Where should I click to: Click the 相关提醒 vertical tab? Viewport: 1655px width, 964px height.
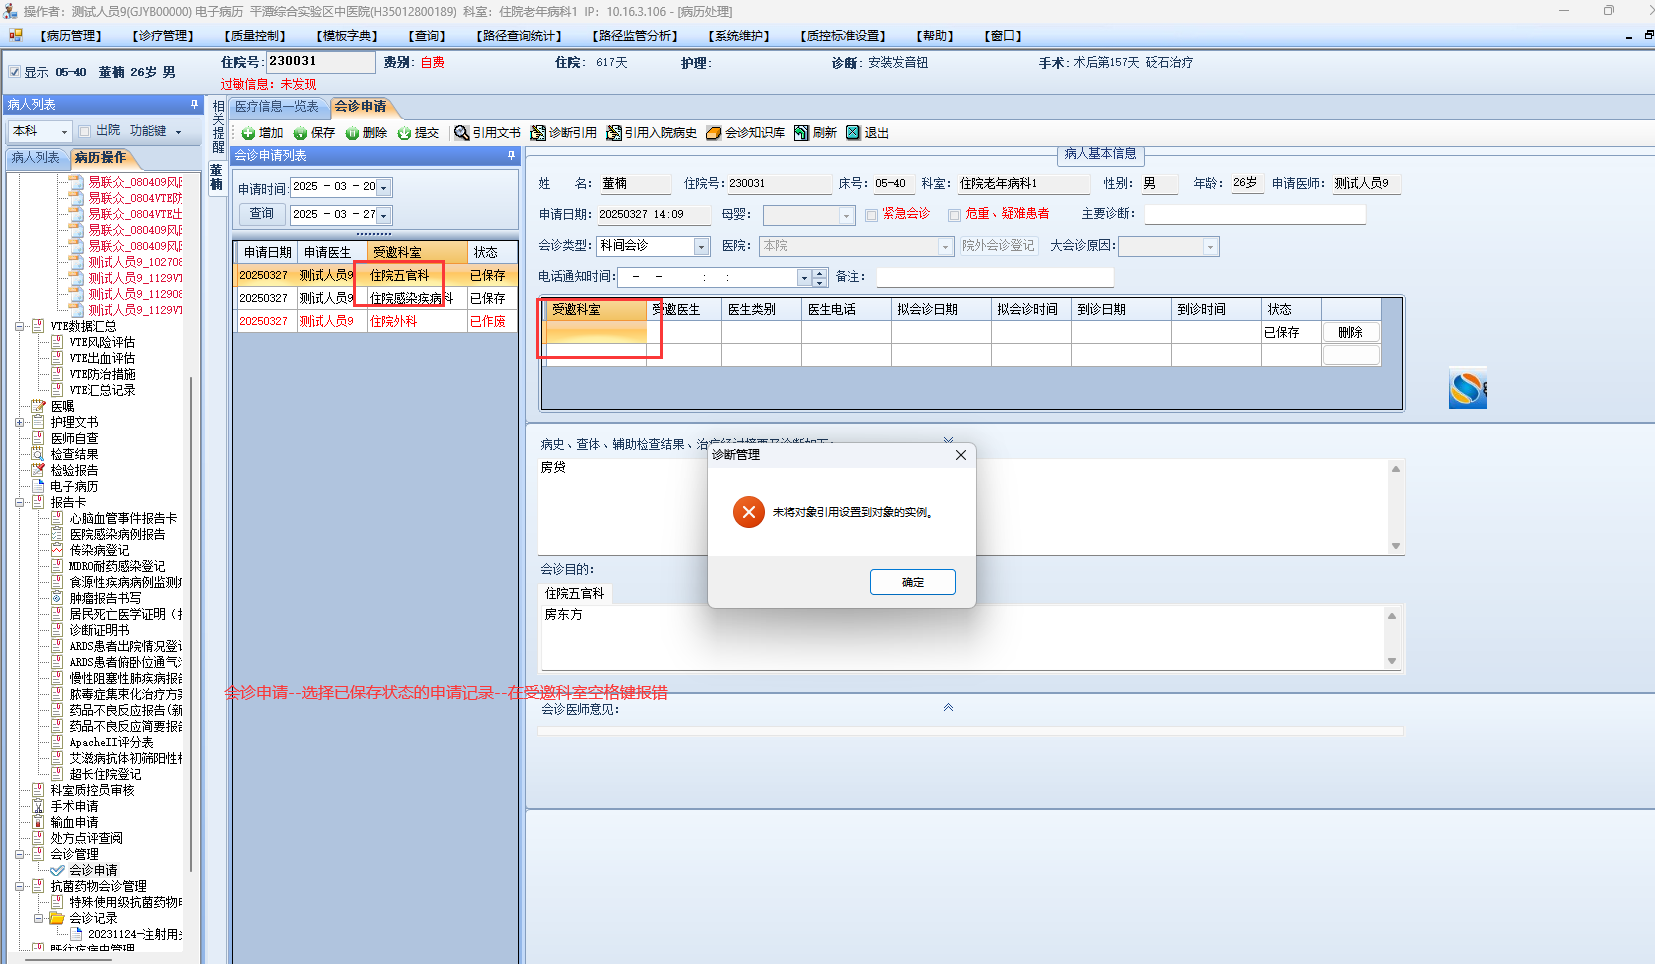coord(219,126)
